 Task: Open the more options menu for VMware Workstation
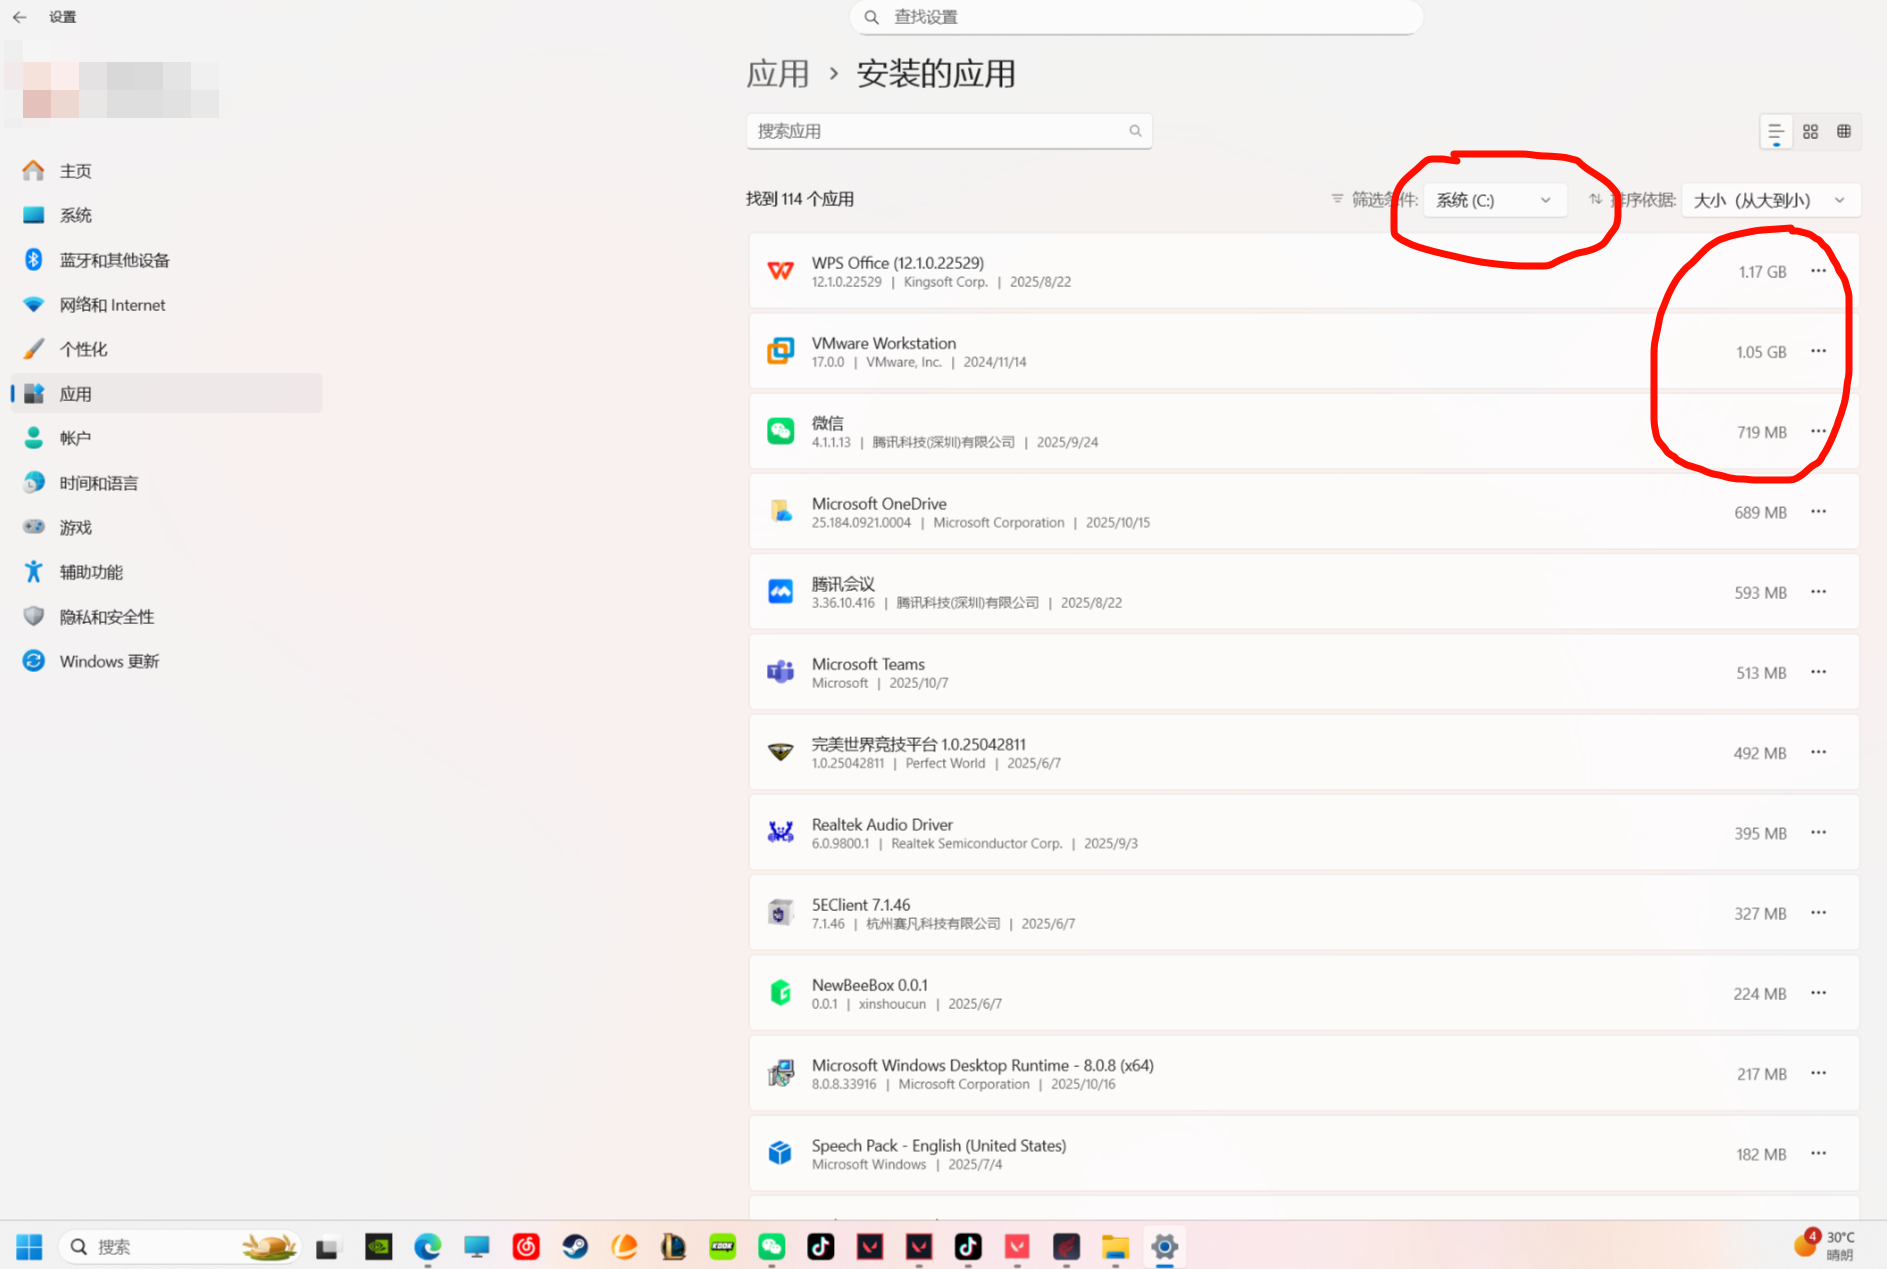pyautogui.click(x=1818, y=351)
